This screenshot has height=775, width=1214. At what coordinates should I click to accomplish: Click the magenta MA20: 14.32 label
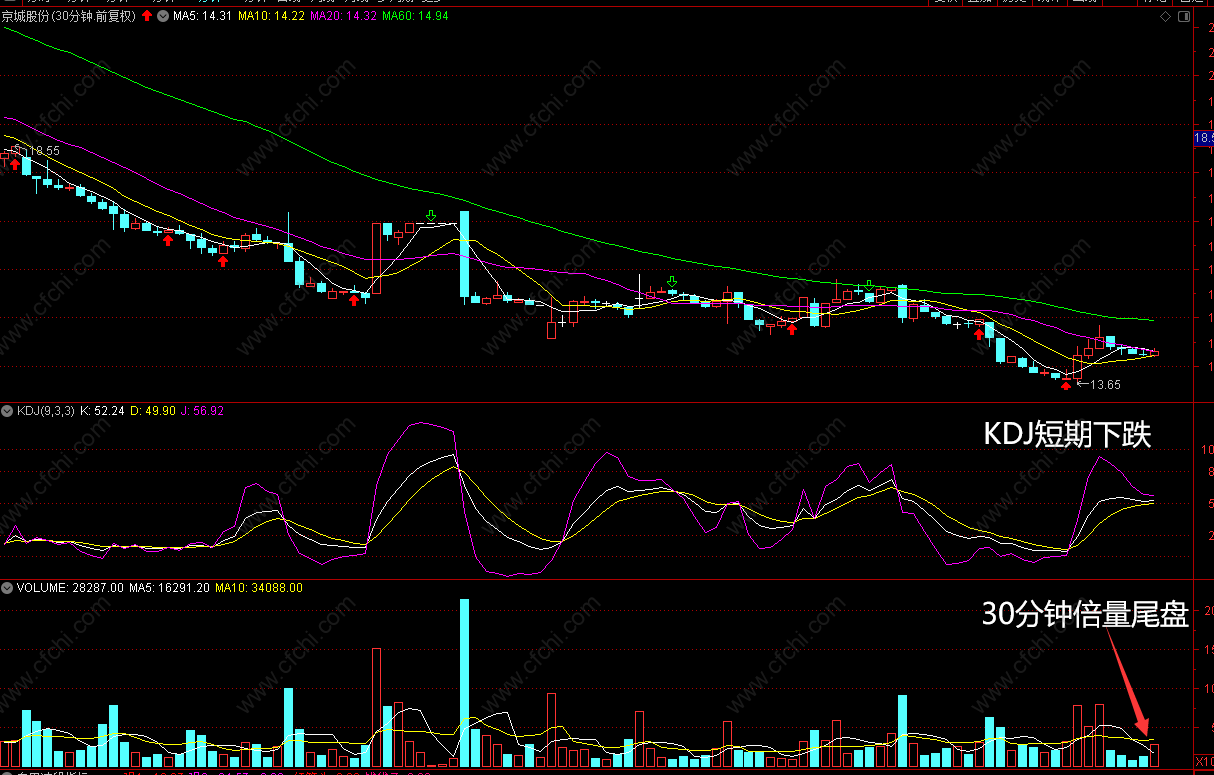pyautogui.click(x=344, y=16)
